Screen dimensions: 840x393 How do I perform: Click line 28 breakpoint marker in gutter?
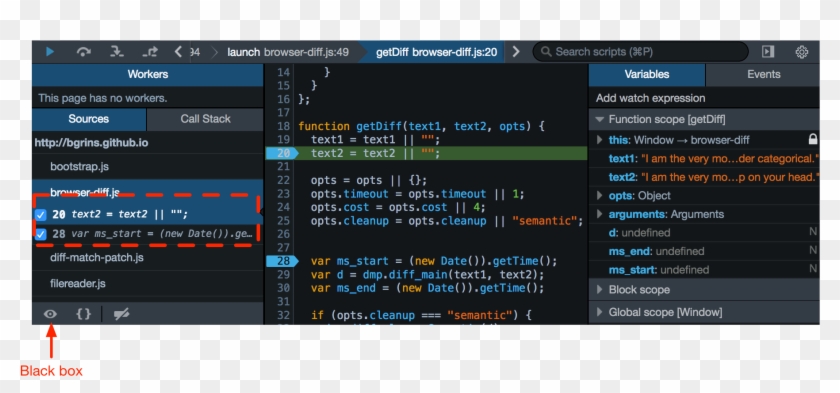(283, 261)
